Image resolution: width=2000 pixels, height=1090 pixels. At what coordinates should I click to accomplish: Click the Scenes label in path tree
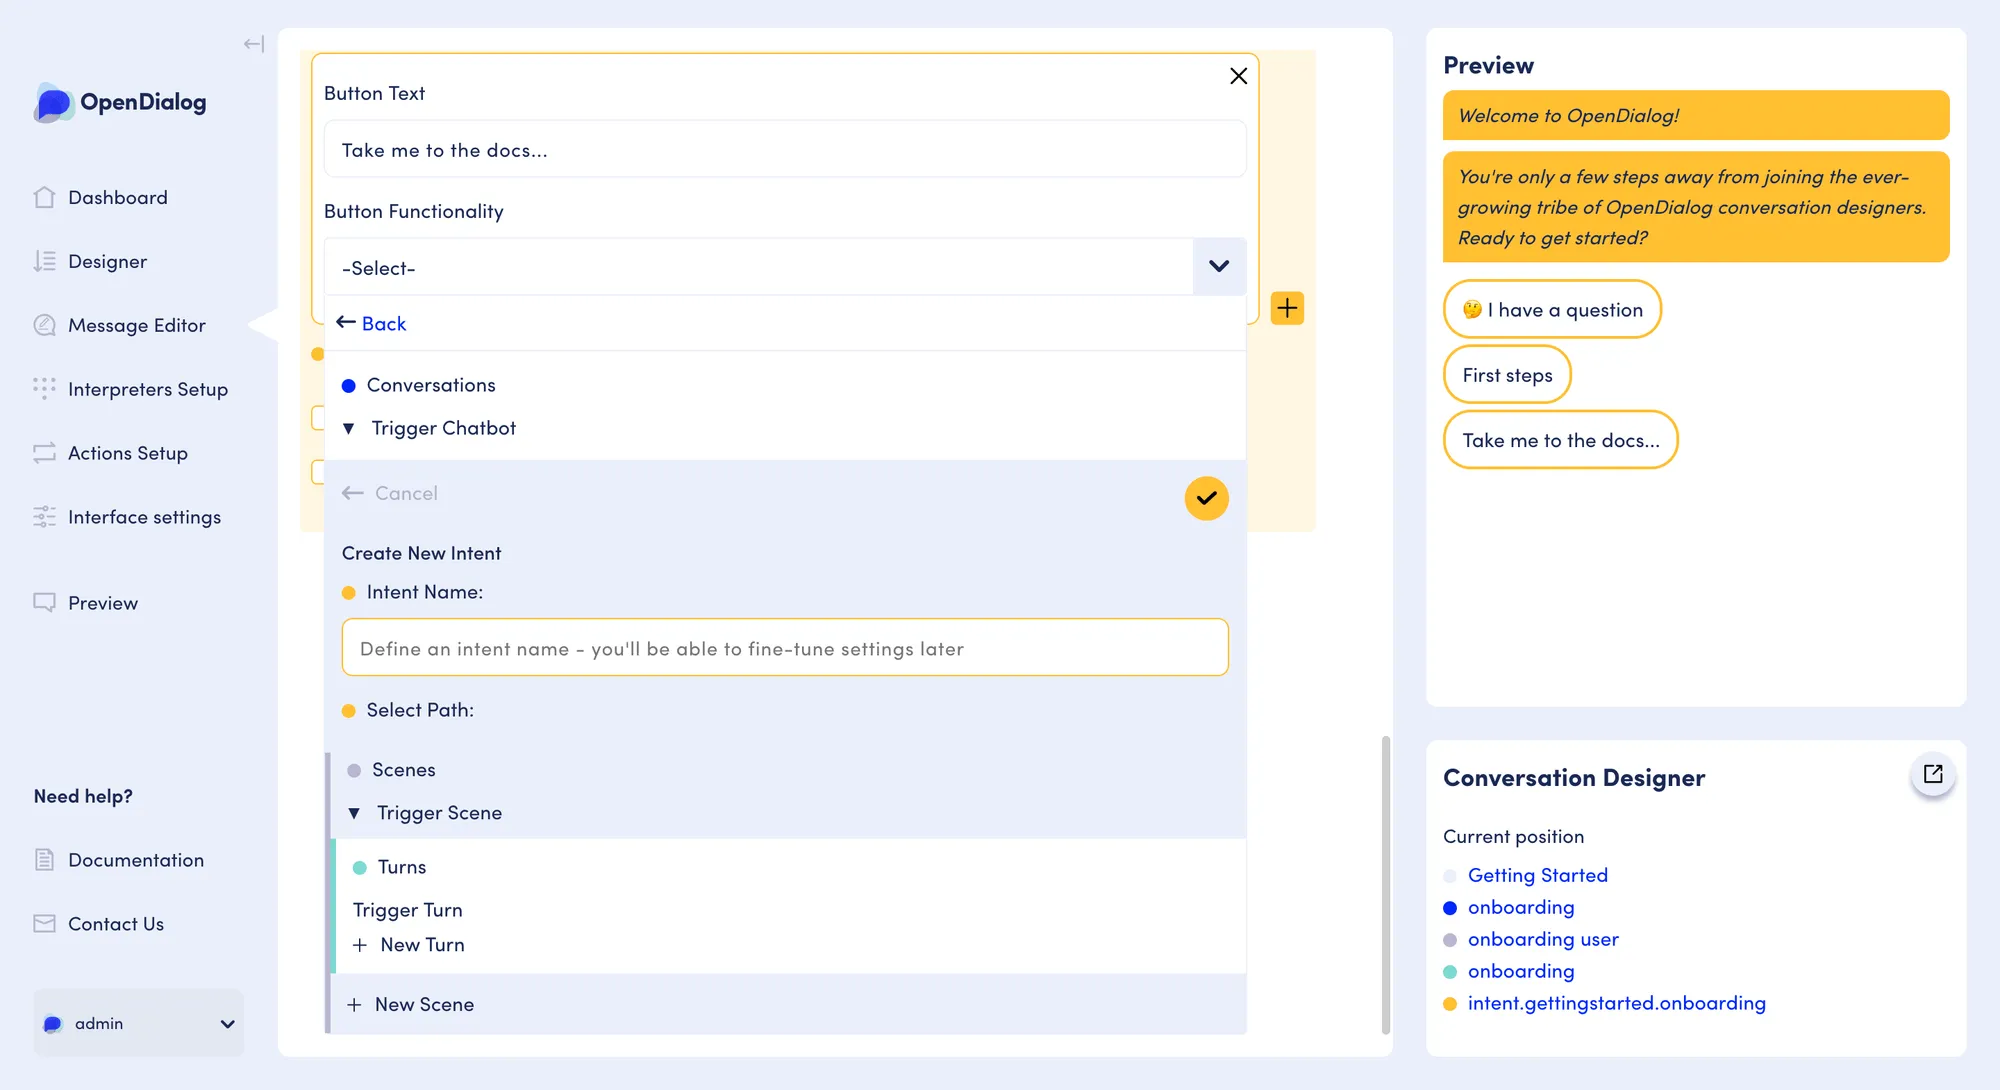pyautogui.click(x=404, y=770)
